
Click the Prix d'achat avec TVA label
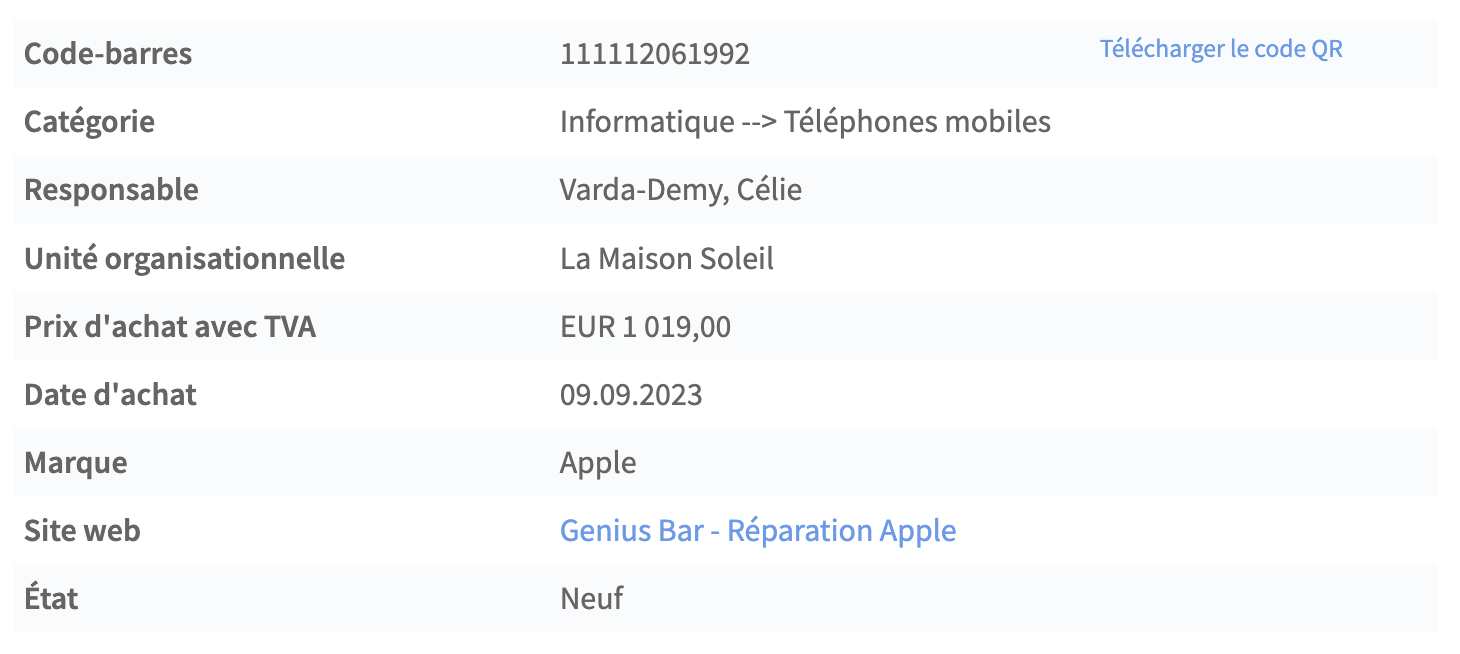pos(170,326)
